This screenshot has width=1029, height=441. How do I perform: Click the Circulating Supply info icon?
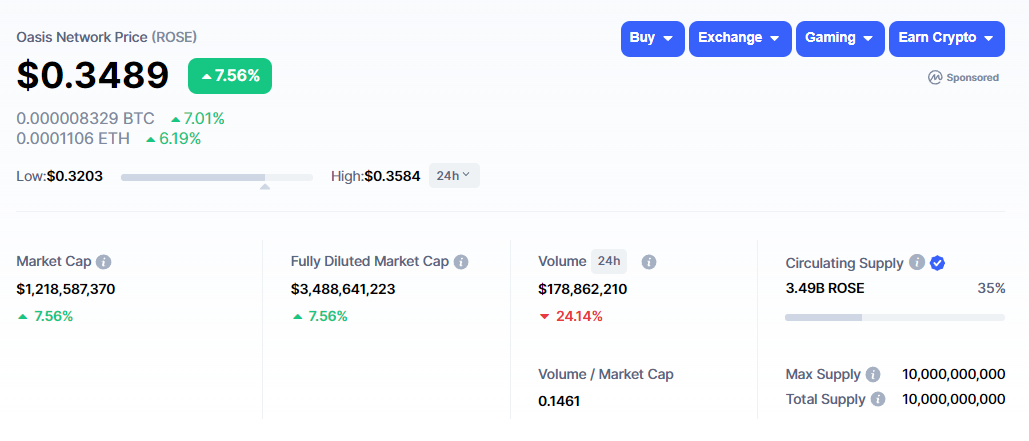point(917,263)
